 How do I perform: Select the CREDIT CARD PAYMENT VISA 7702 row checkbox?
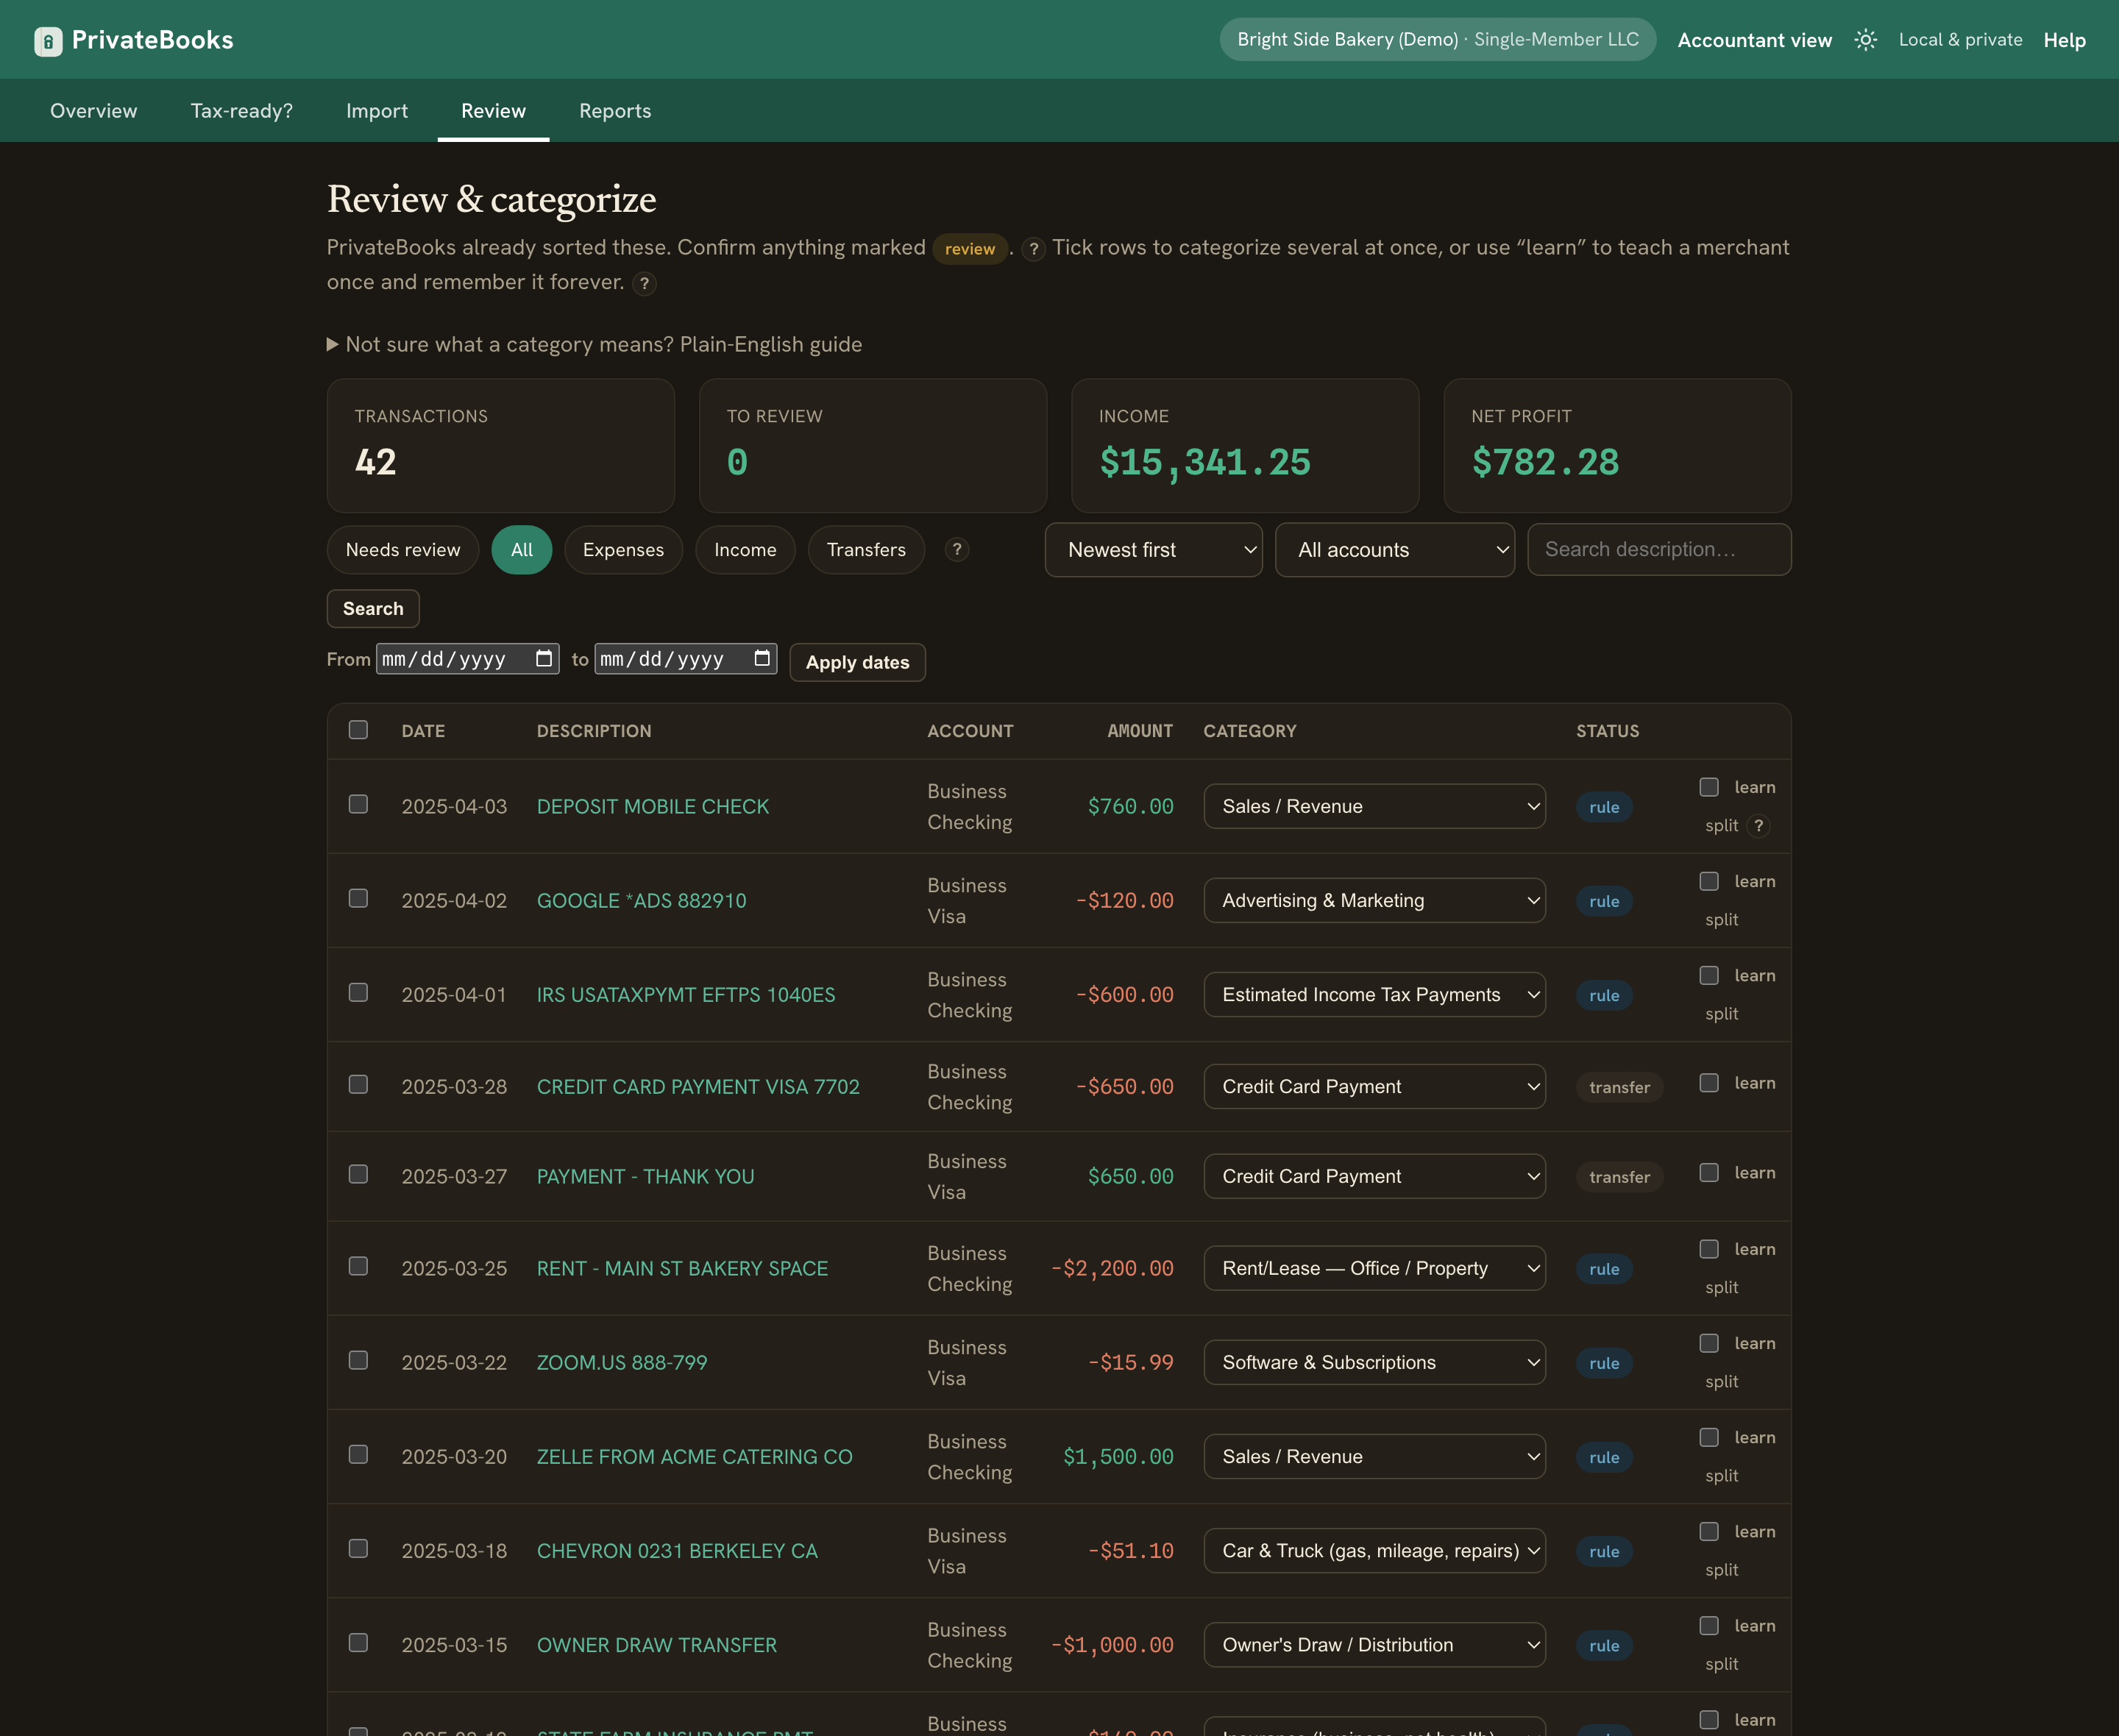[358, 1085]
